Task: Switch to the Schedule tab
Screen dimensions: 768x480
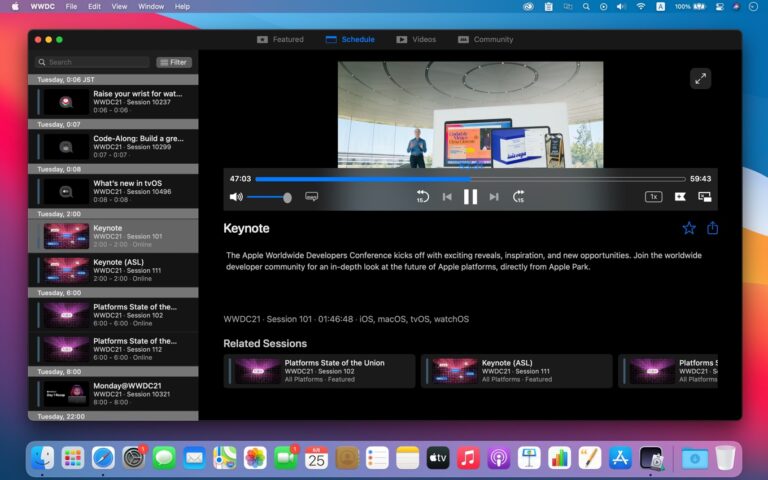Action: click(350, 39)
